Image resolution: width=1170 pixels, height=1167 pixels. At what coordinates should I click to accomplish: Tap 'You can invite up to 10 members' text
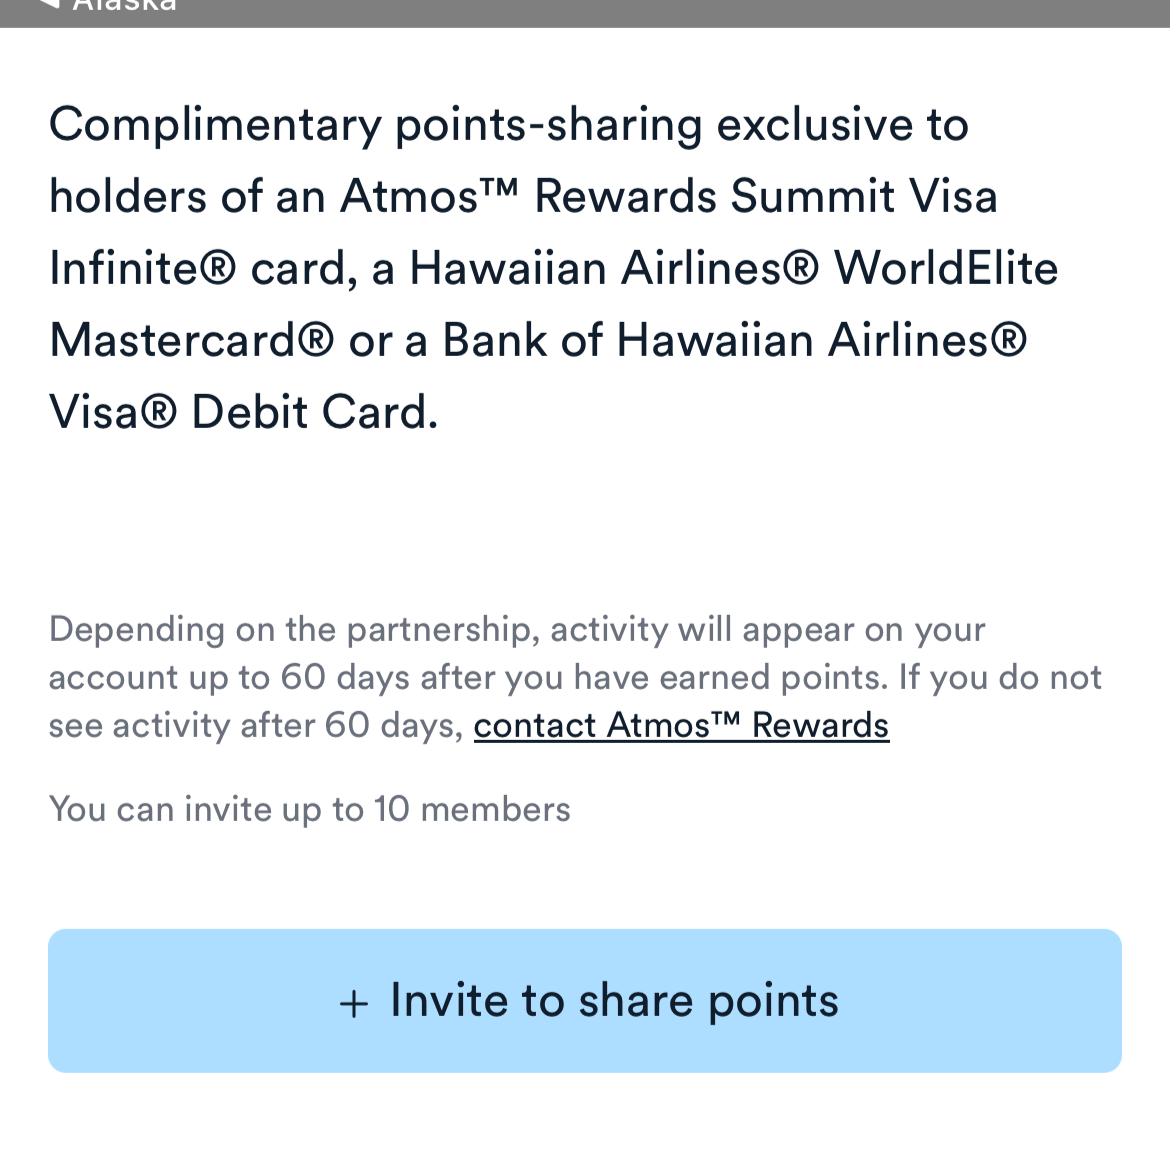pyautogui.click(x=309, y=809)
